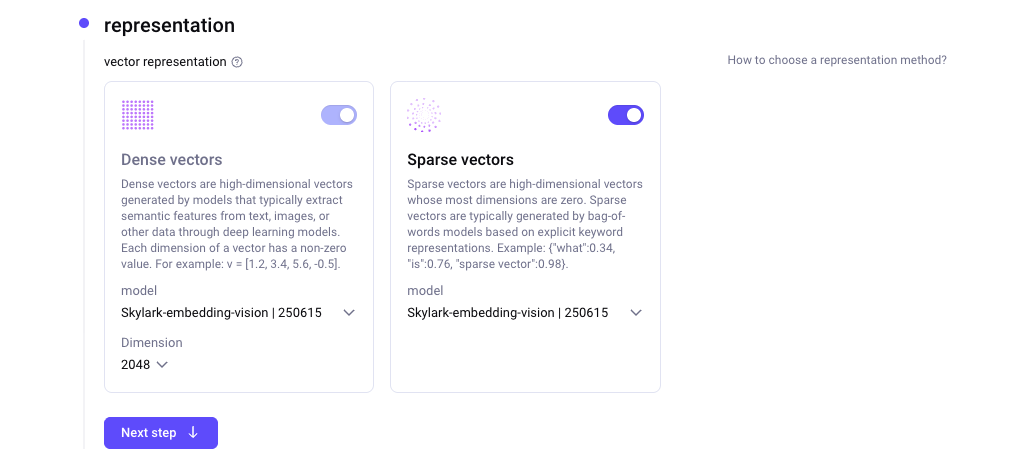Click the help icon beside vector representation
Viewport: 1027px width, 476px height.
(237, 62)
